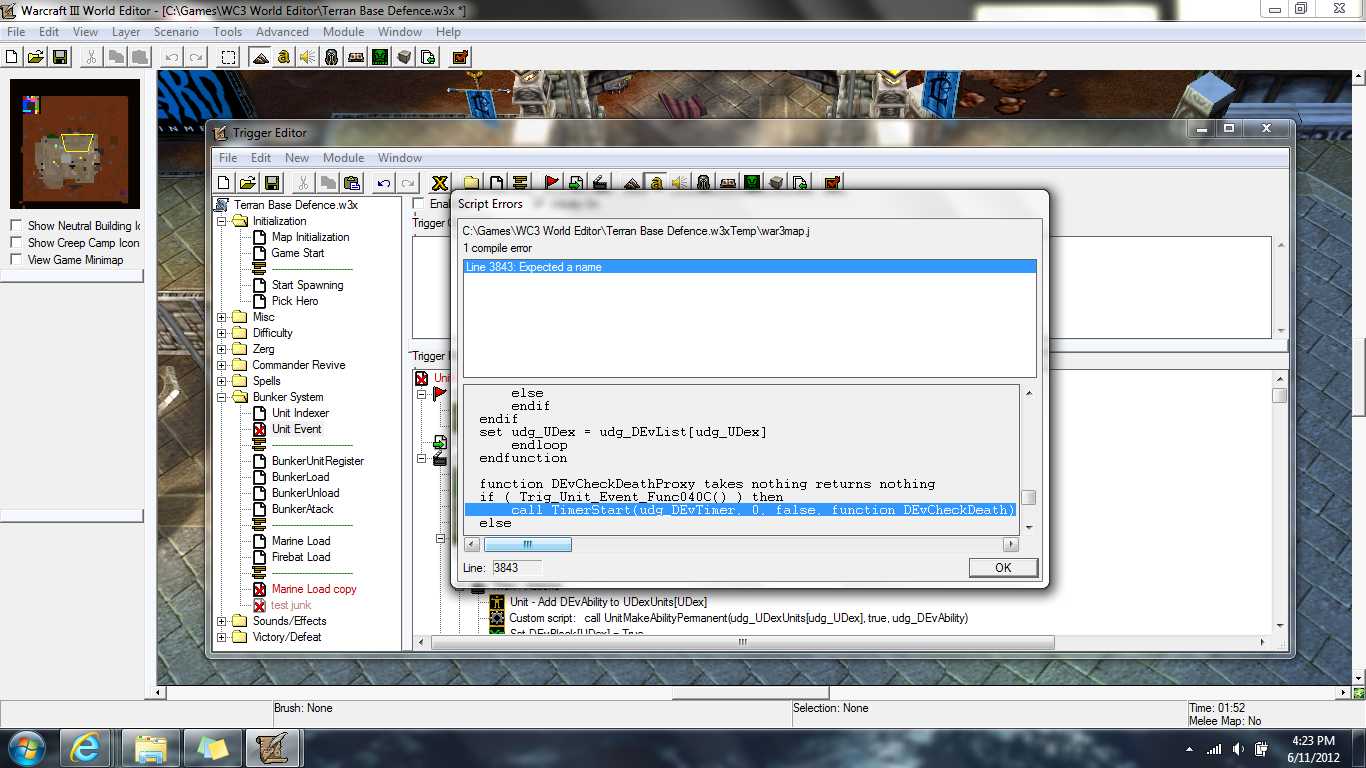1366x768 pixels.
Task: Open New menu in Trigger Editor
Action: [x=297, y=158]
